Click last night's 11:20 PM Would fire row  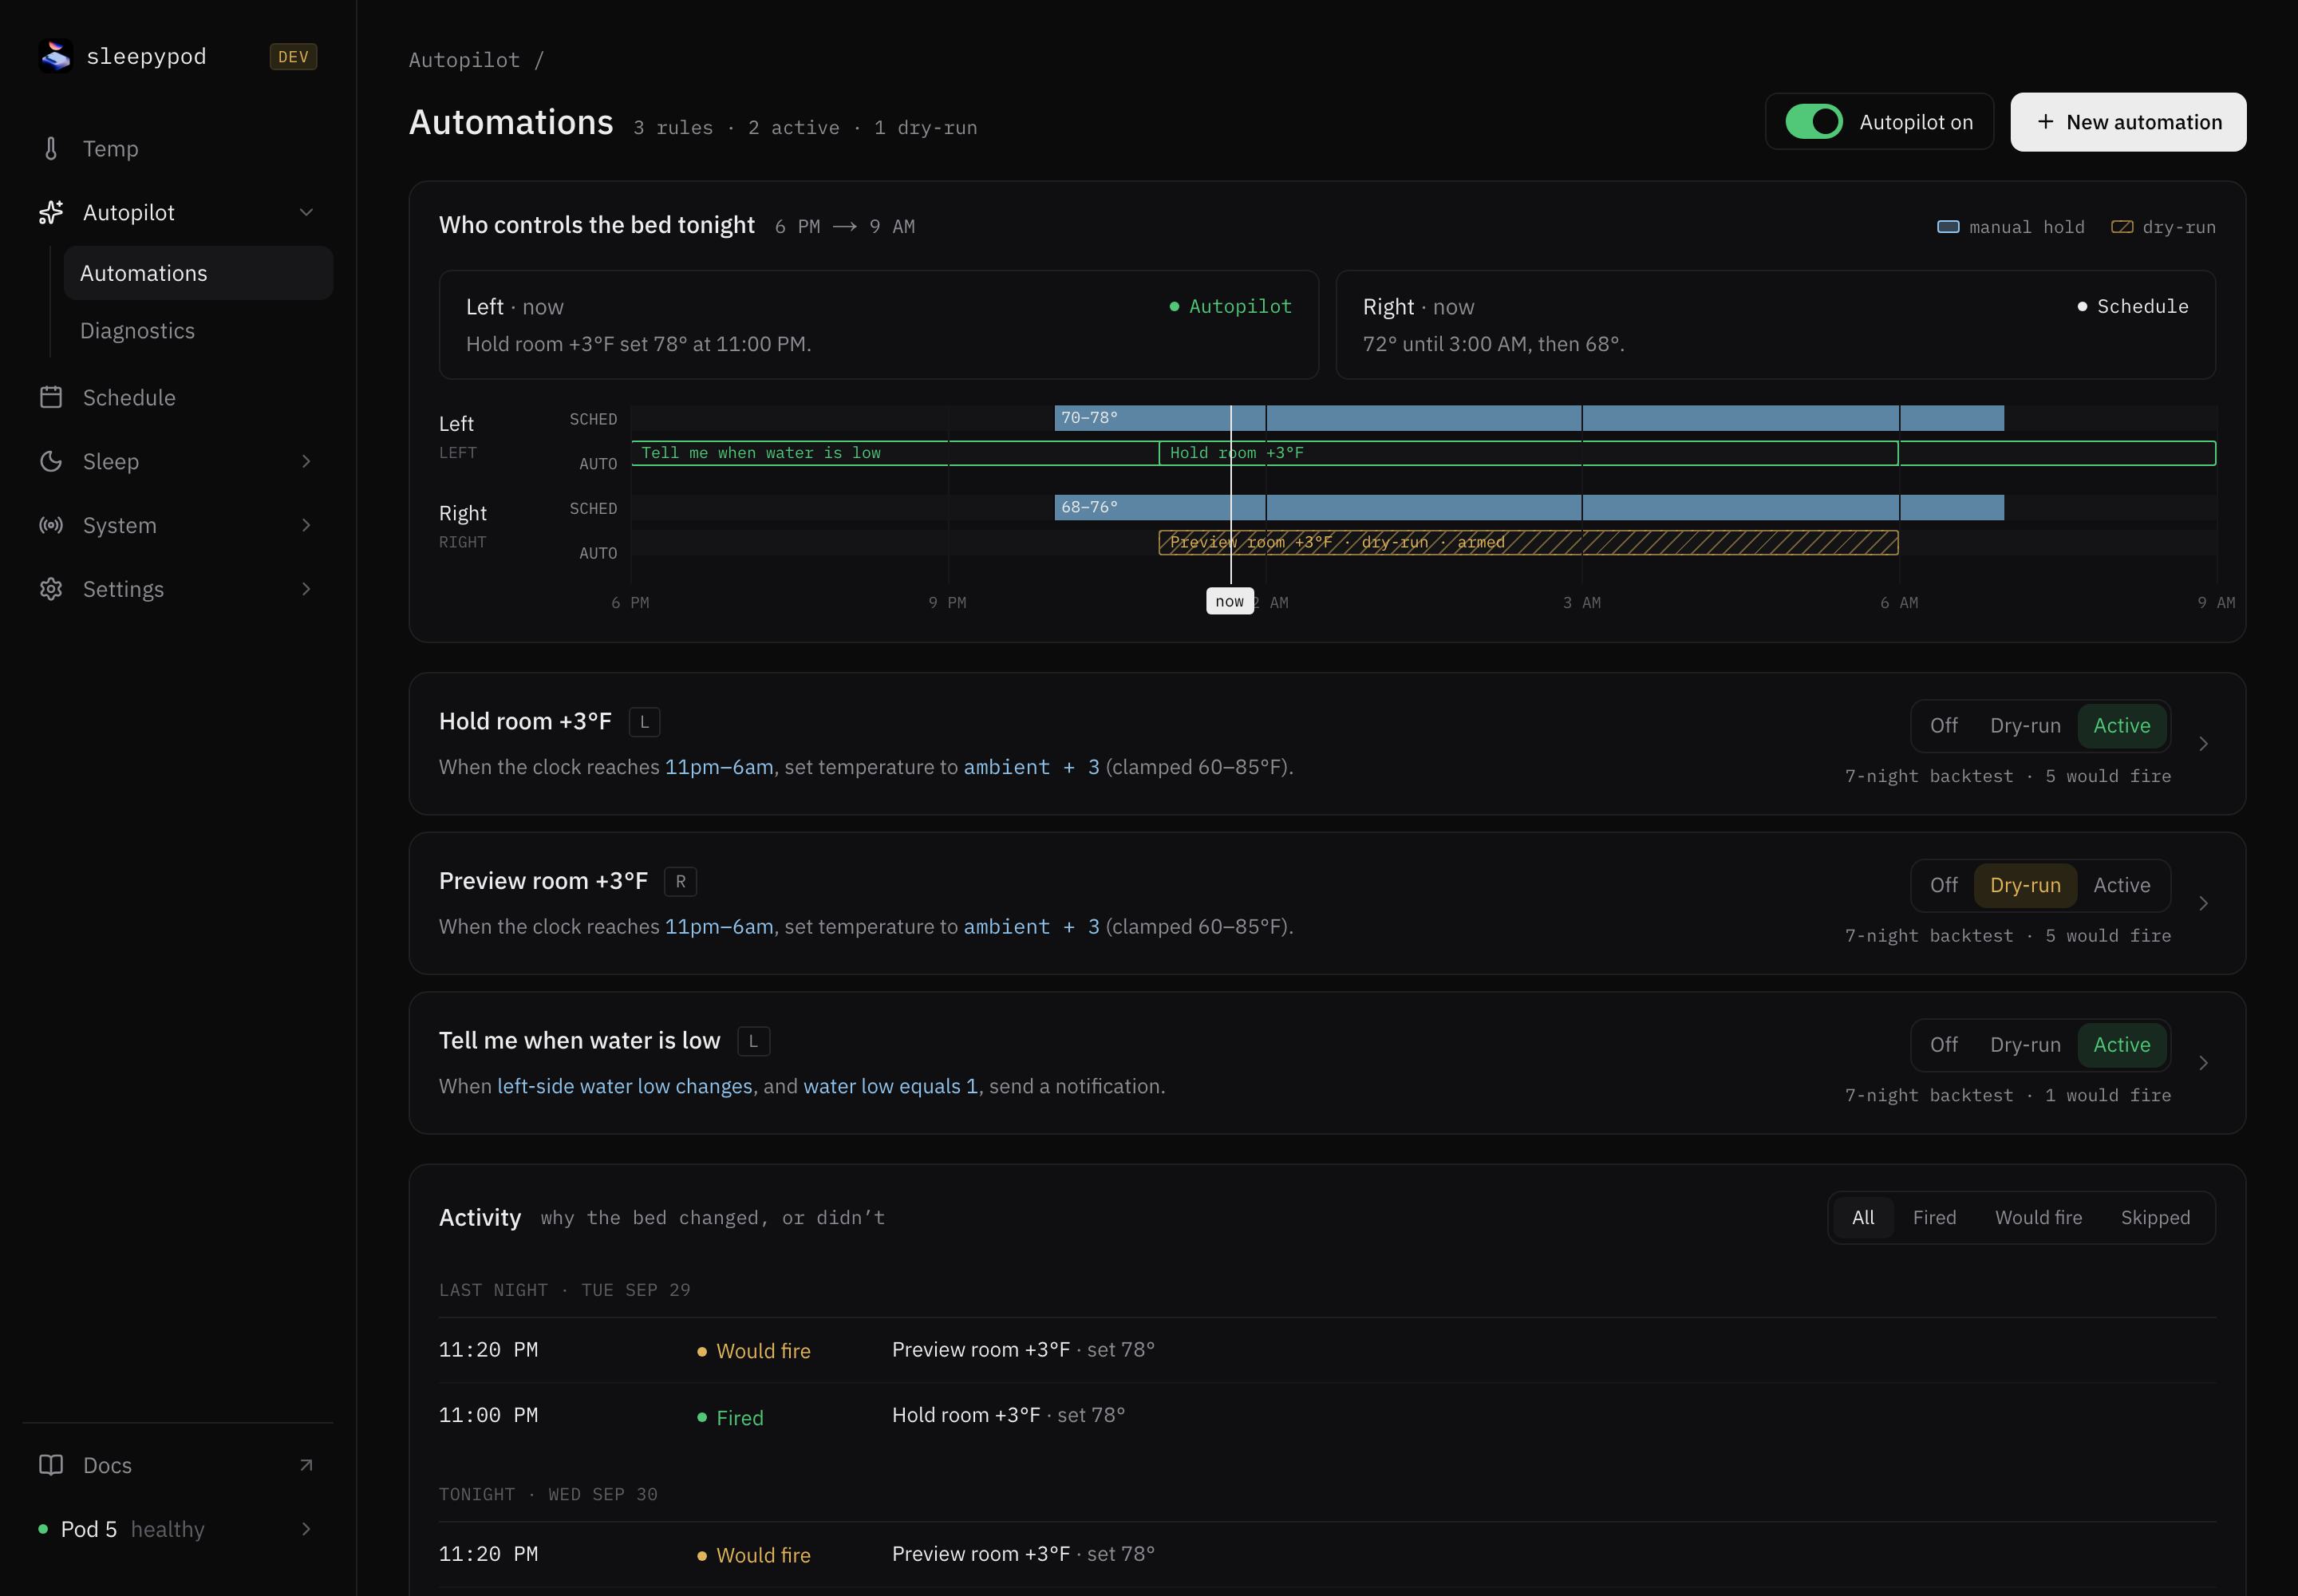[x=1327, y=1351]
